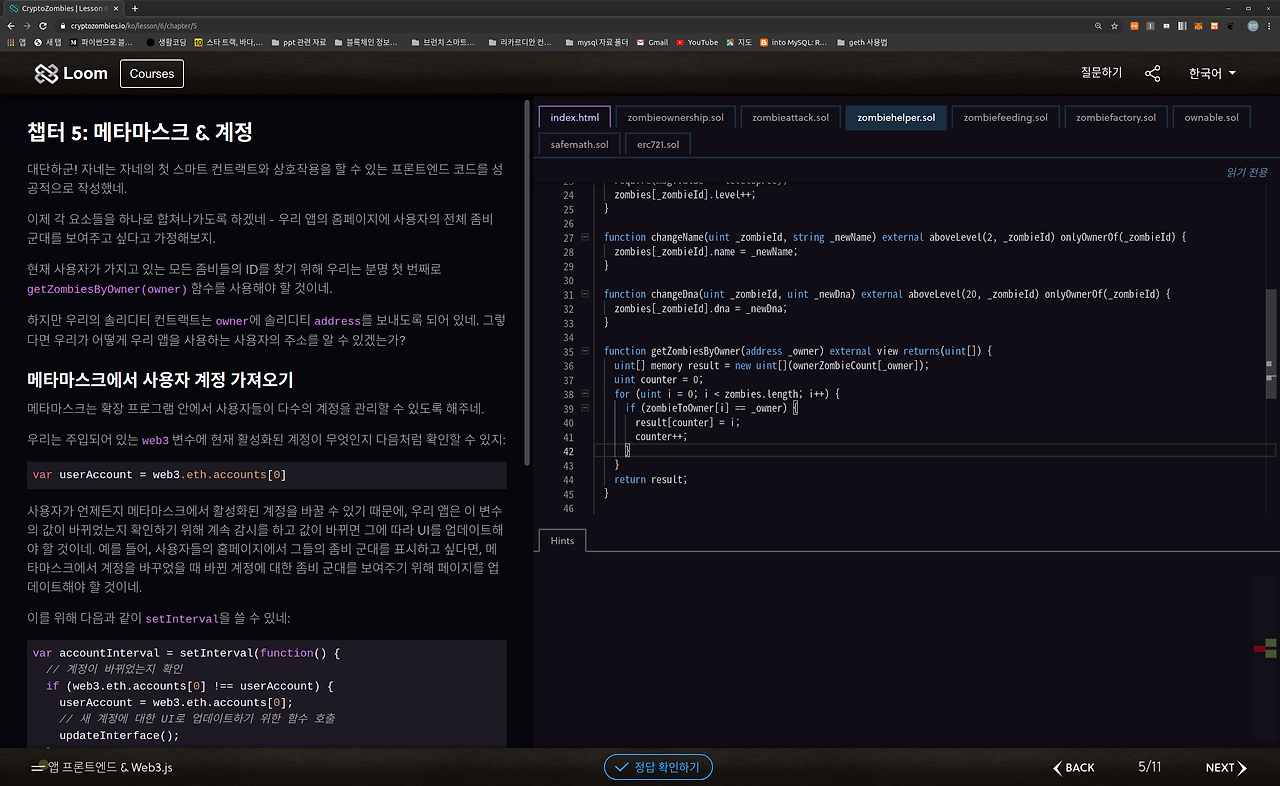Image resolution: width=1280 pixels, height=786 pixels.
Task: Click the 정답 확인하기 check answer button
Action: [x=658, y=768]
